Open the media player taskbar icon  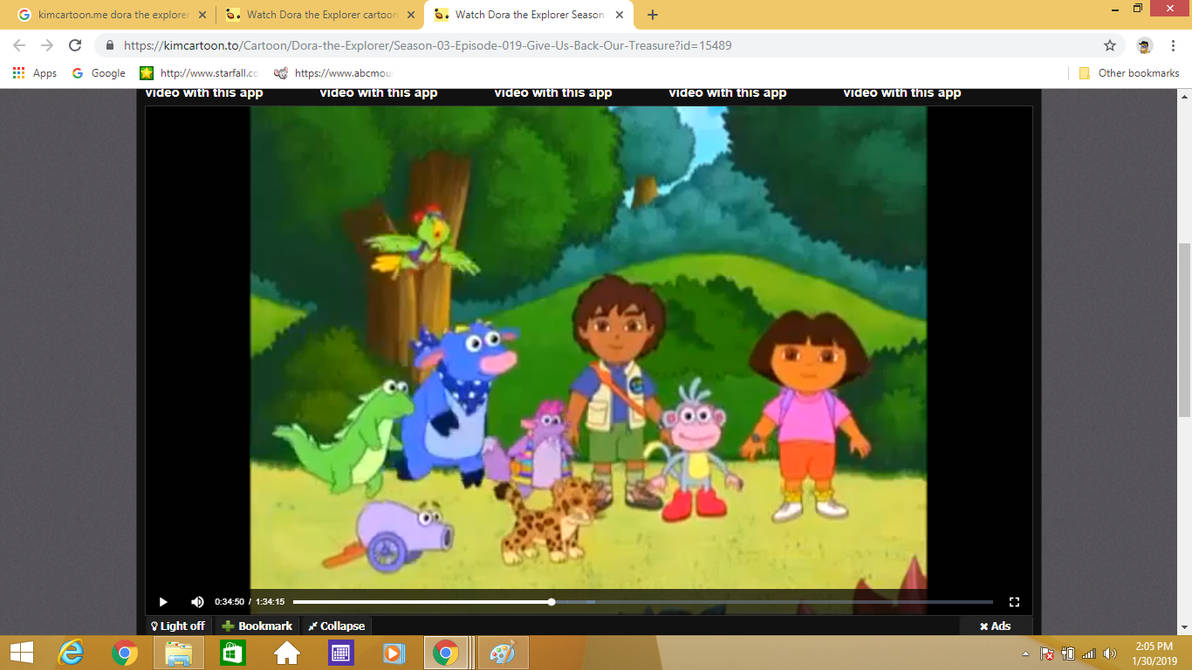point(394,653)
